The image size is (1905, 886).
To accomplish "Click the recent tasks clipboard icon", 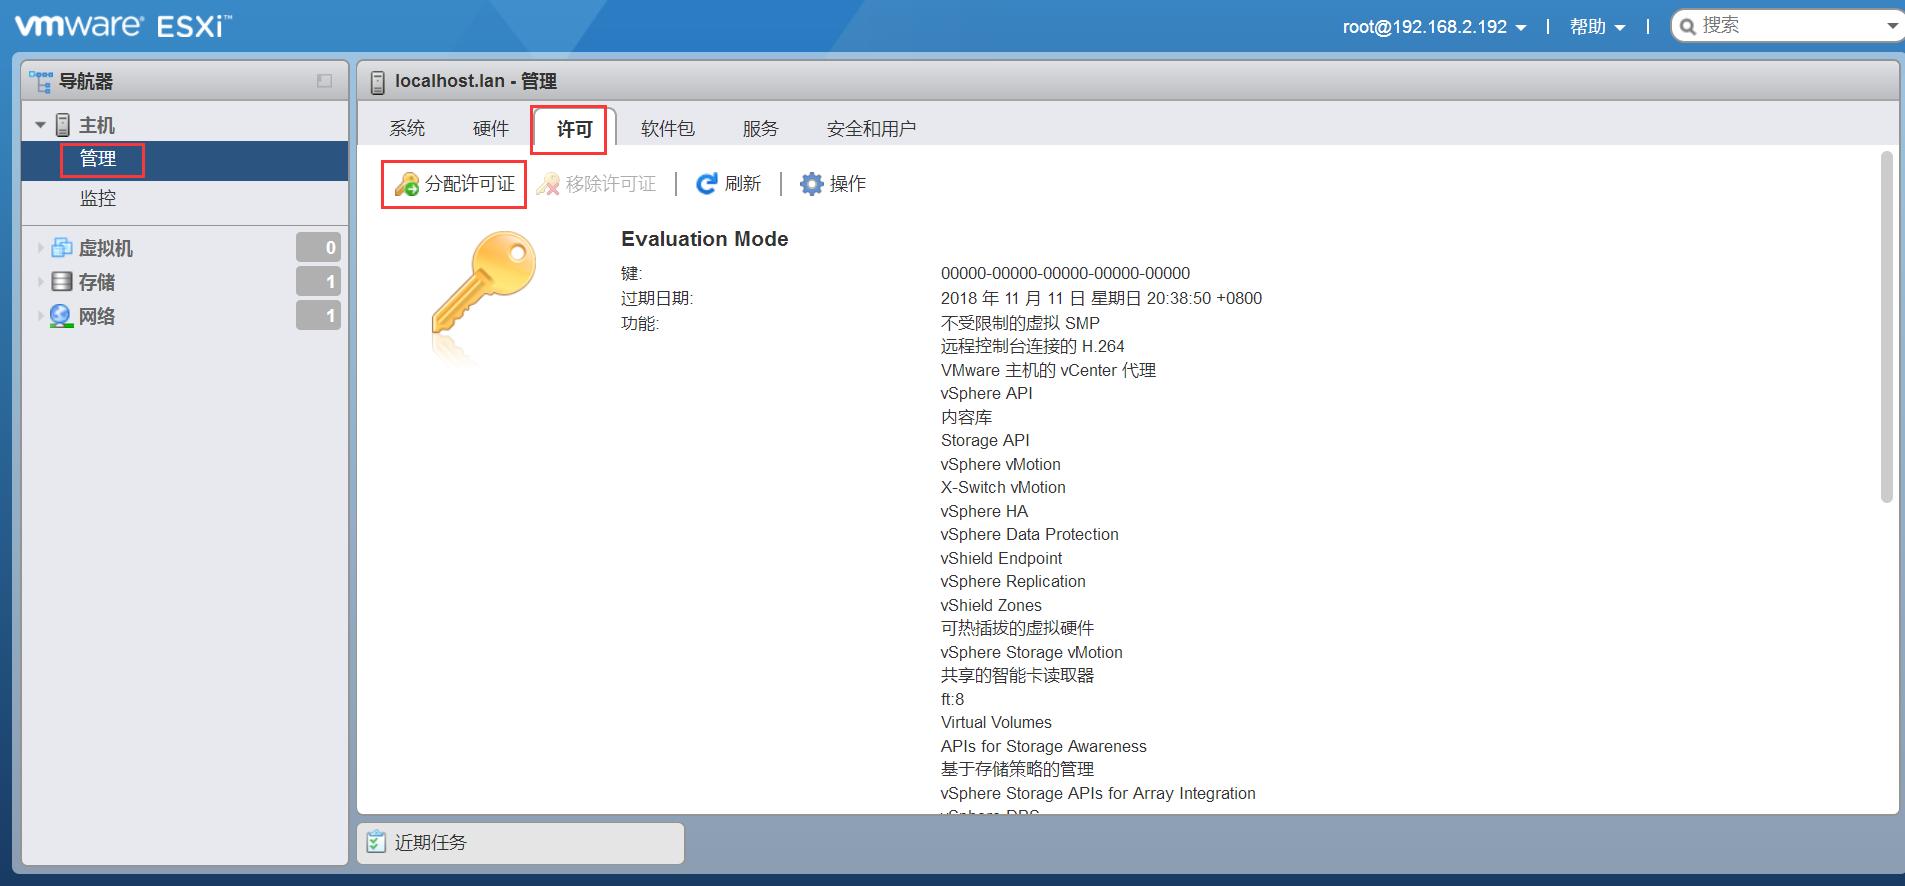I will pos(376,842).
